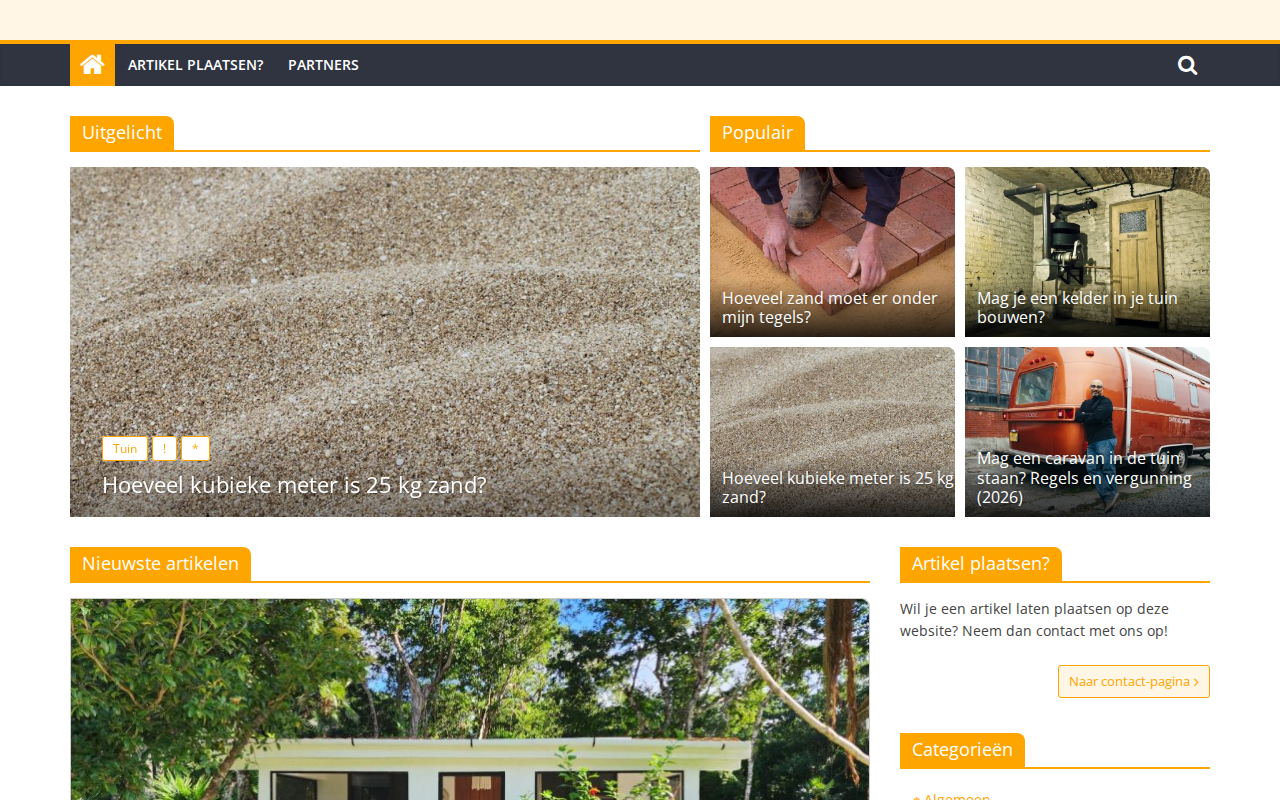Select the Tuin category tag
Viewport: 1280px width, 800px height.
(125, 449)
